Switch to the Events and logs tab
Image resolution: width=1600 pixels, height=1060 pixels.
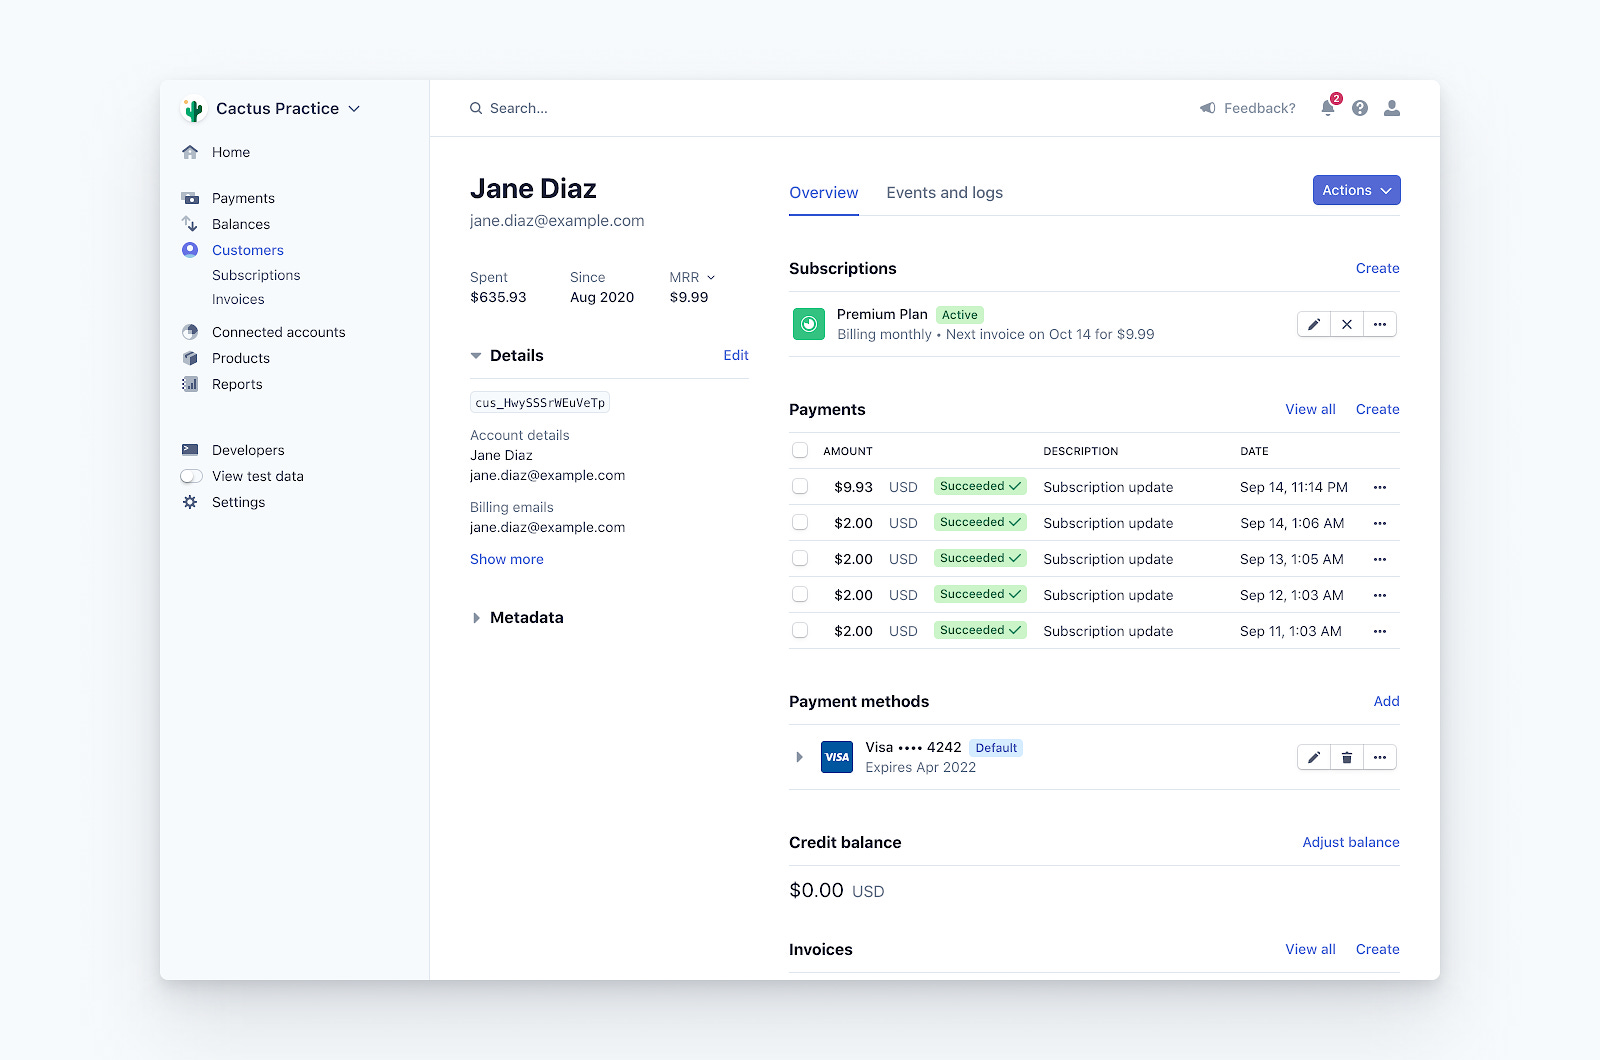click(x=944, y=192)
